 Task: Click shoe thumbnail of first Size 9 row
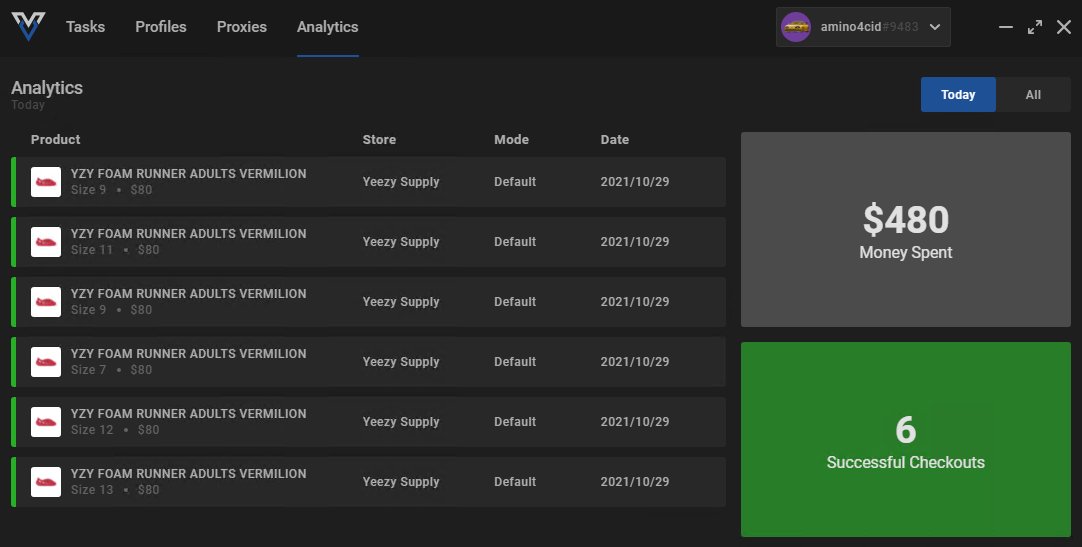(x=46, y=182)
